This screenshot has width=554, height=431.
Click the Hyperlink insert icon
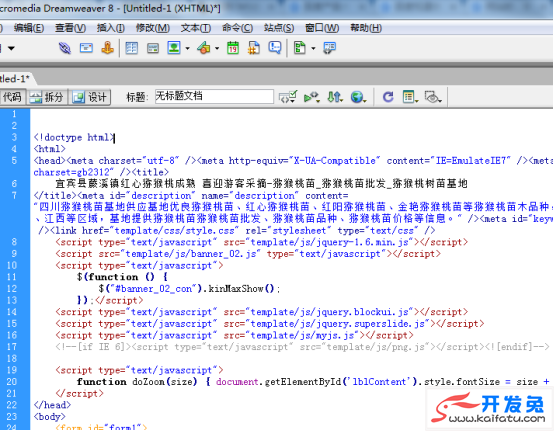[x=65, y=48]
